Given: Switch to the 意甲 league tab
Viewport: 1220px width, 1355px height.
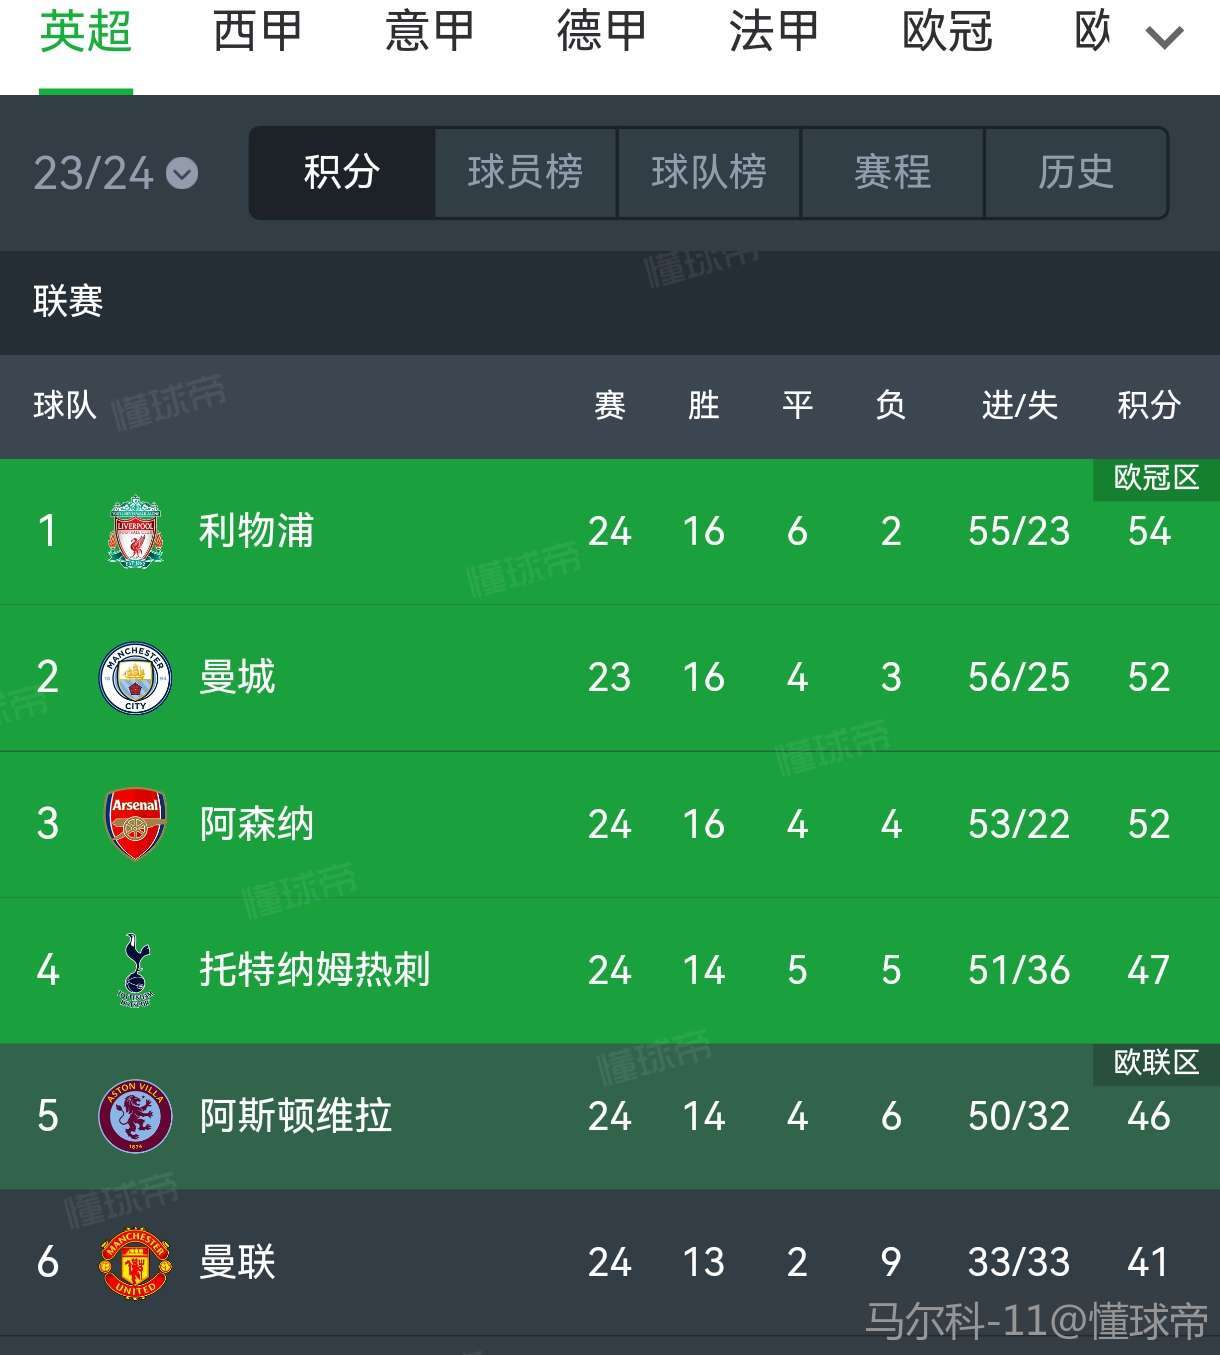Looking at the screenshot, I should click(429, 32).
